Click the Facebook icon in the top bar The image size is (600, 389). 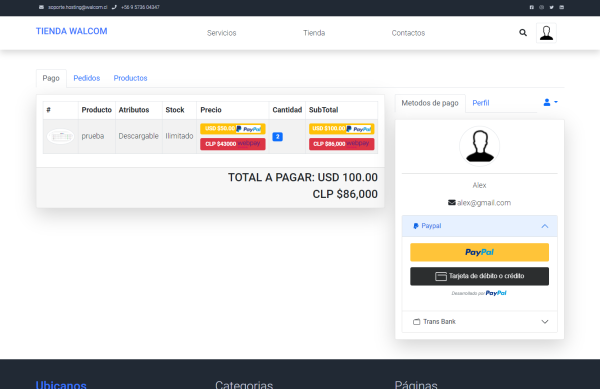click(x=532, y=7)
